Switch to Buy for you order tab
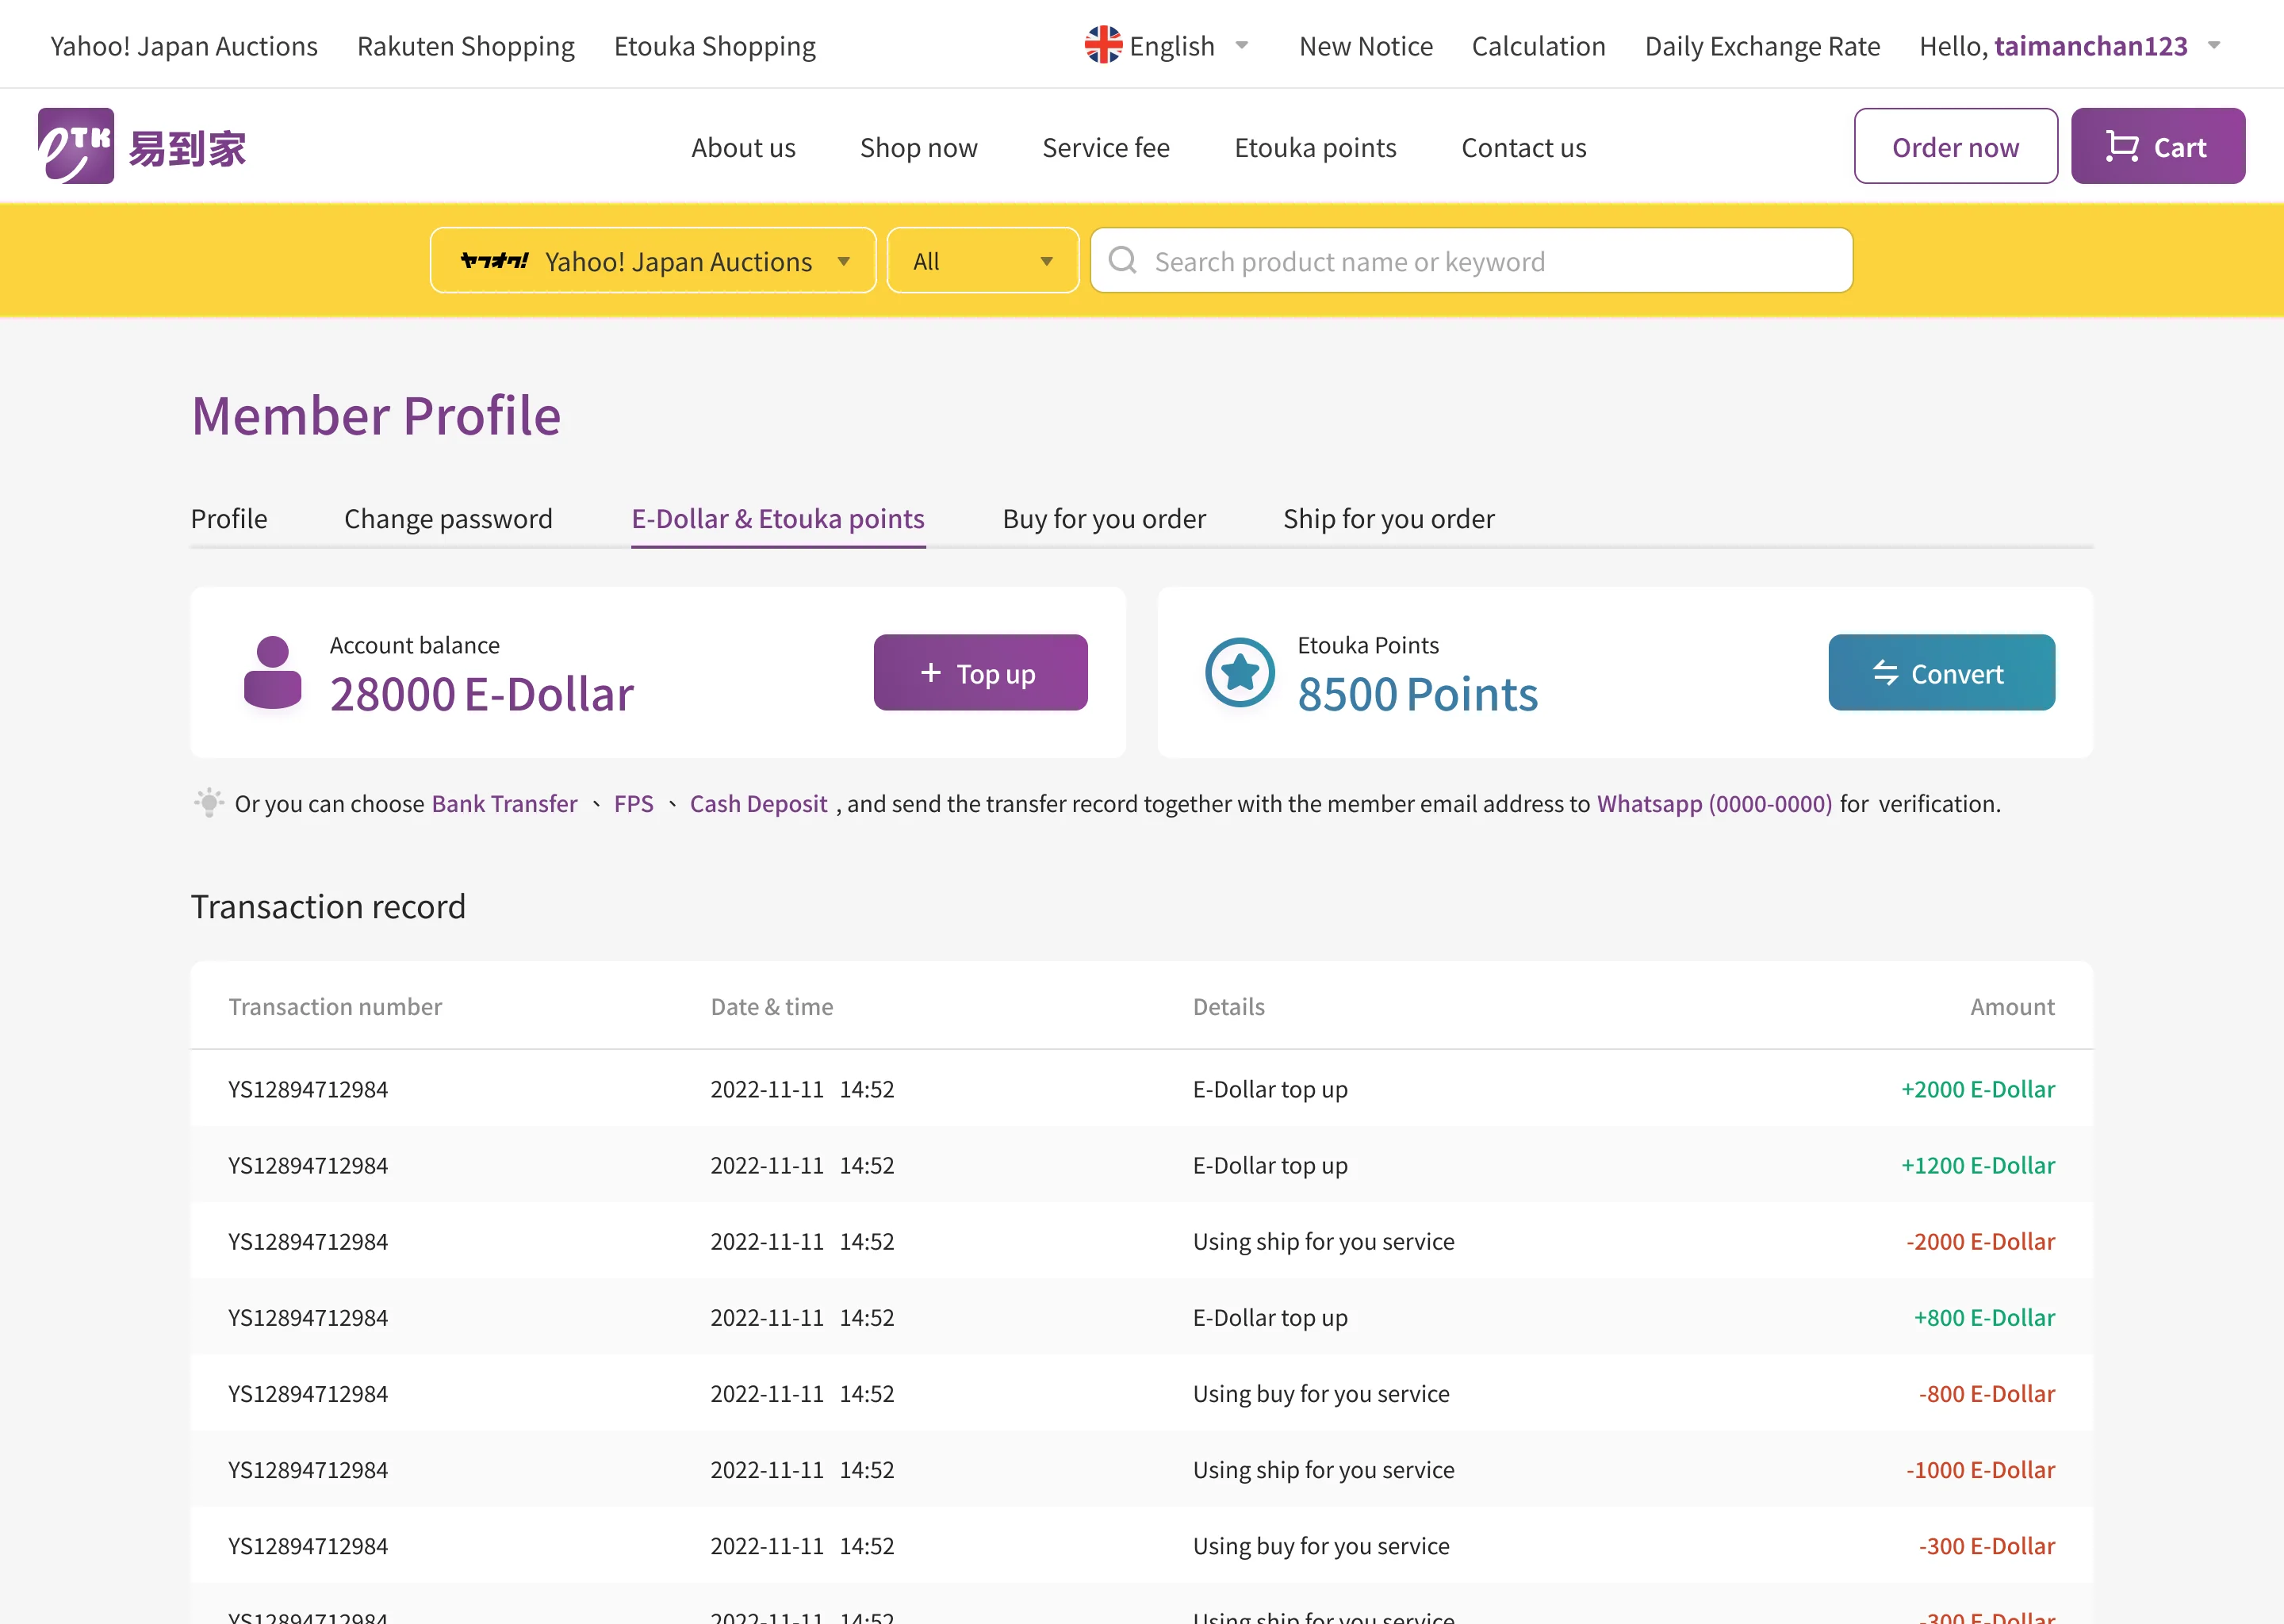Image resolution: width=2284 pixels, height=1624 pixels. point(1104,518)
